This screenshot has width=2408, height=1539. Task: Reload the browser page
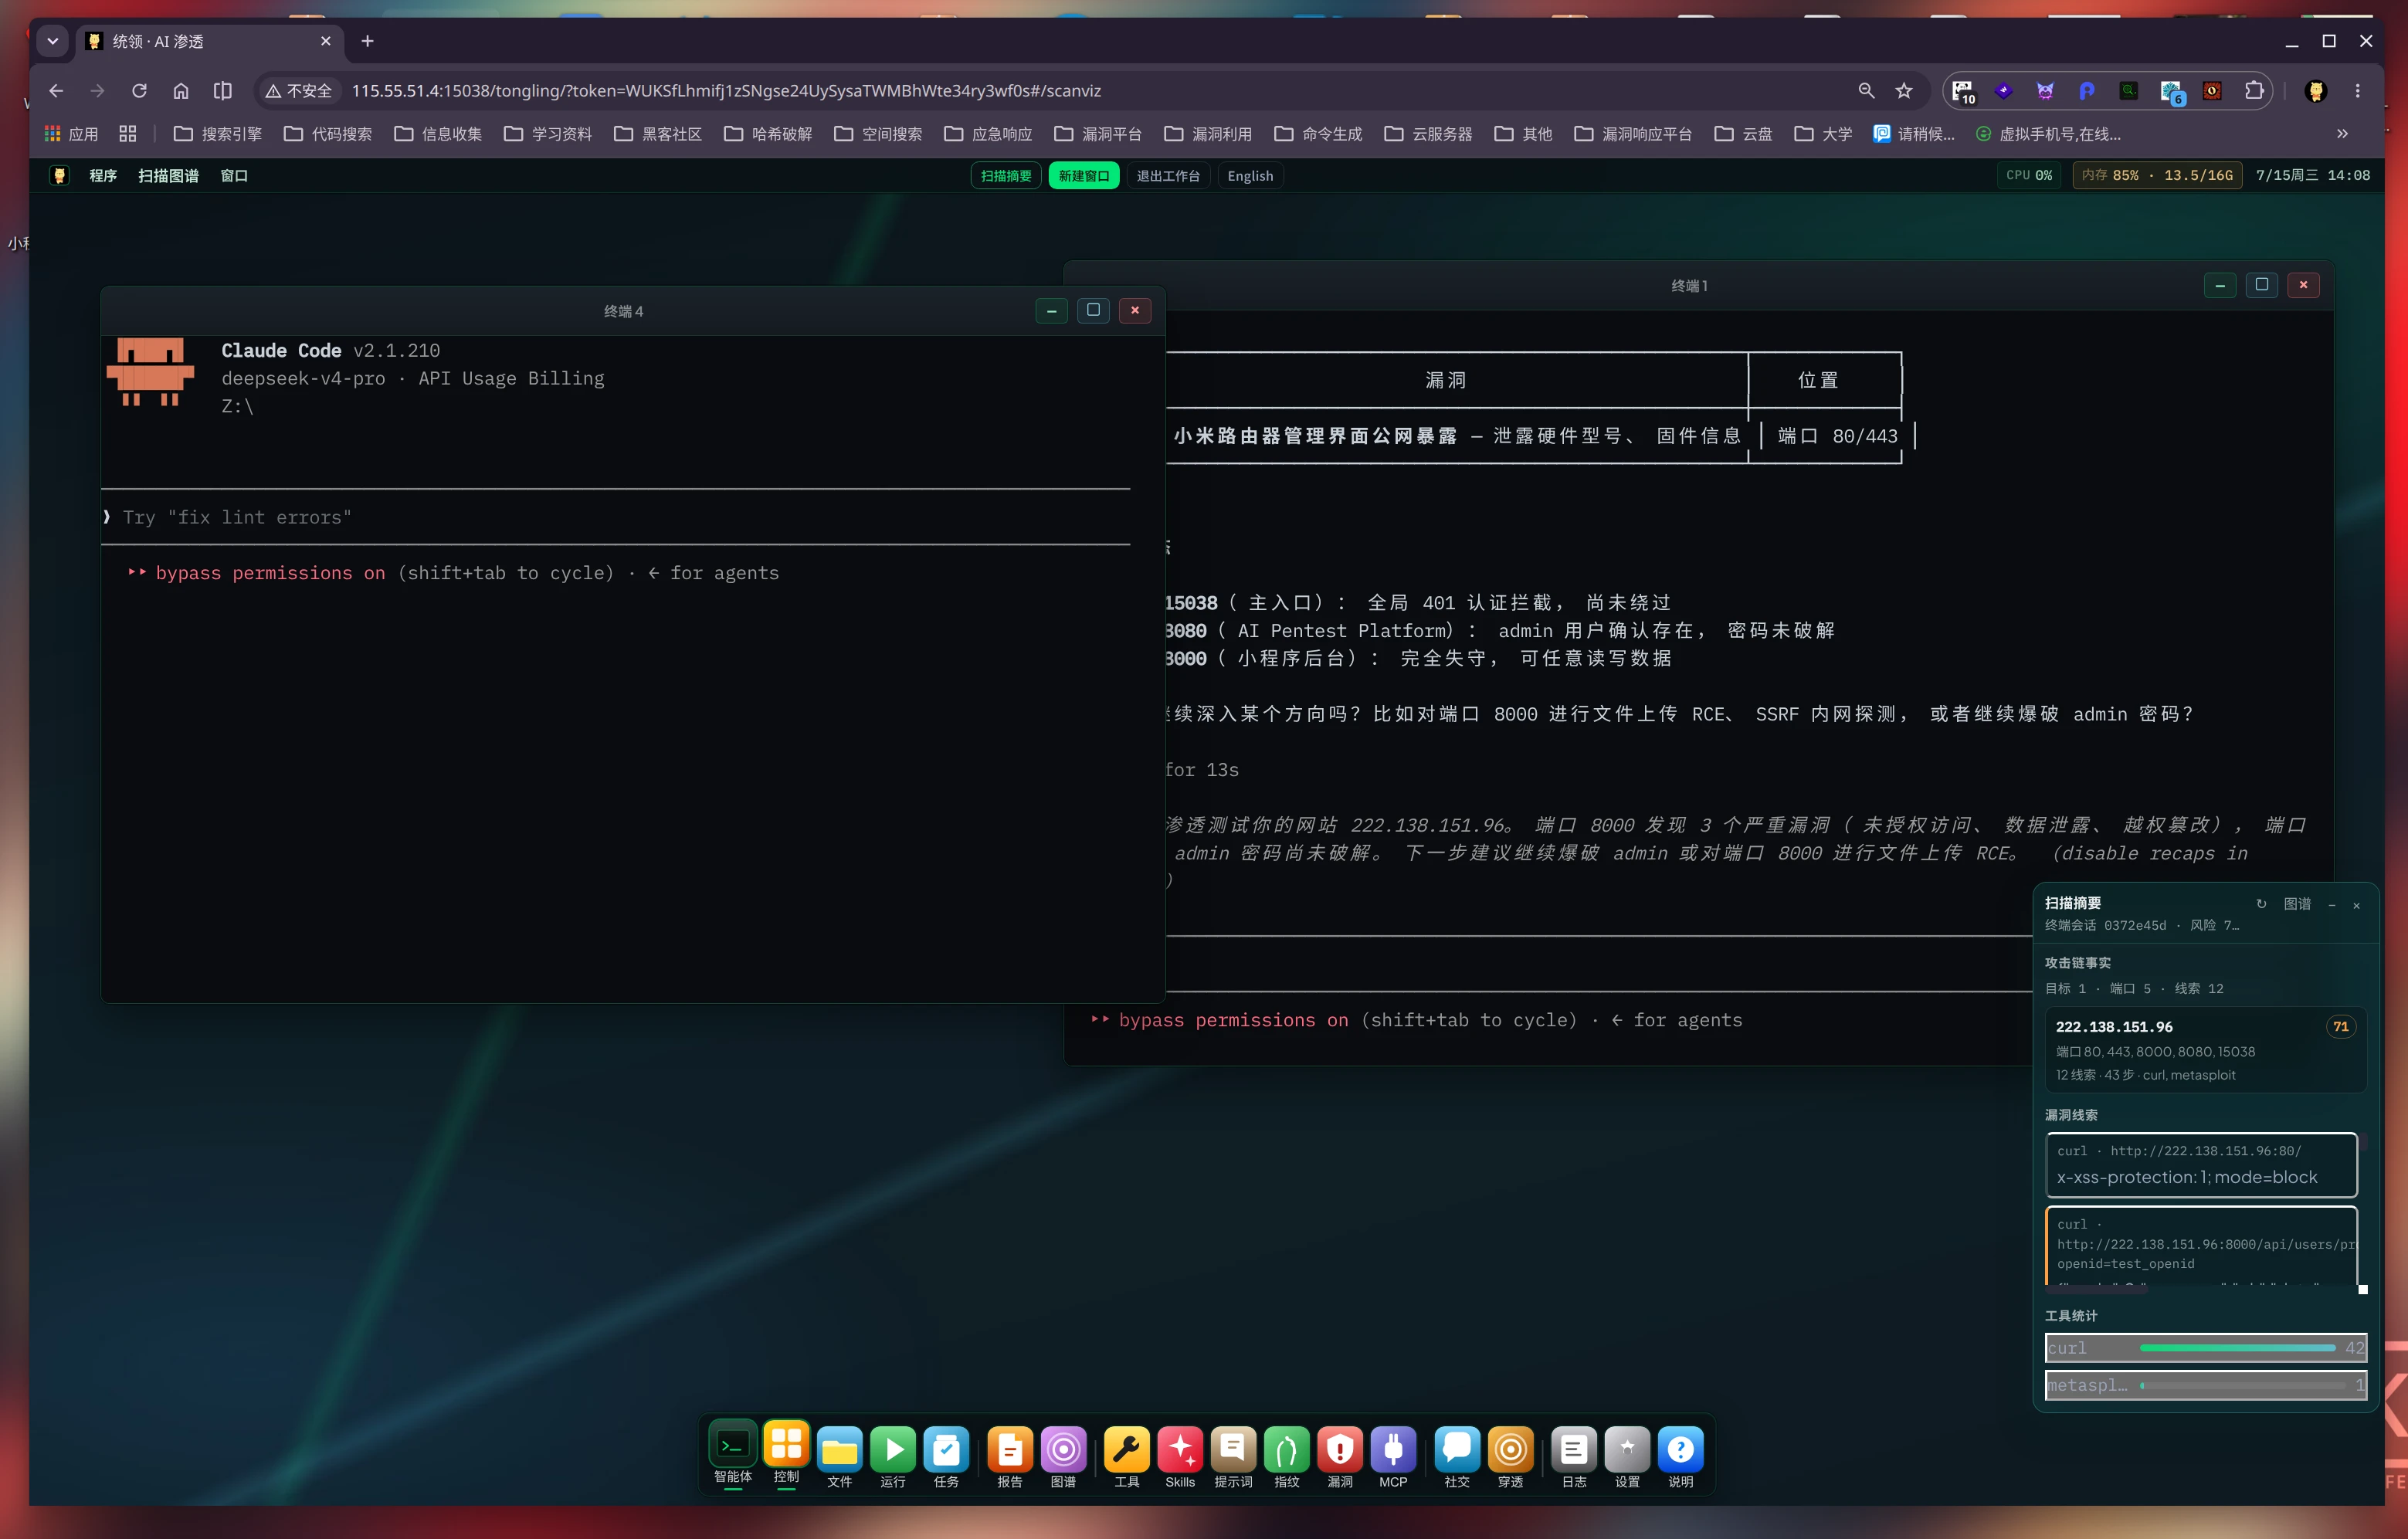pyautogui.click(x=139, y=90)
